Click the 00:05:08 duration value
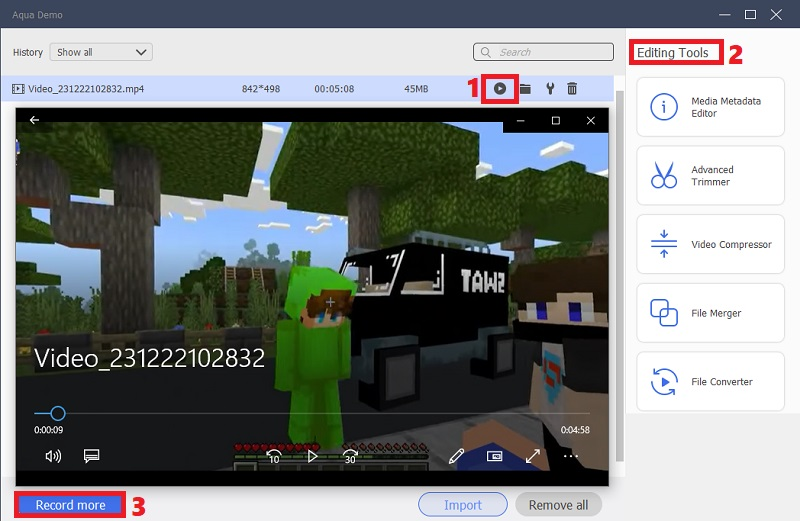800x521 pixels. pos(334,89)
